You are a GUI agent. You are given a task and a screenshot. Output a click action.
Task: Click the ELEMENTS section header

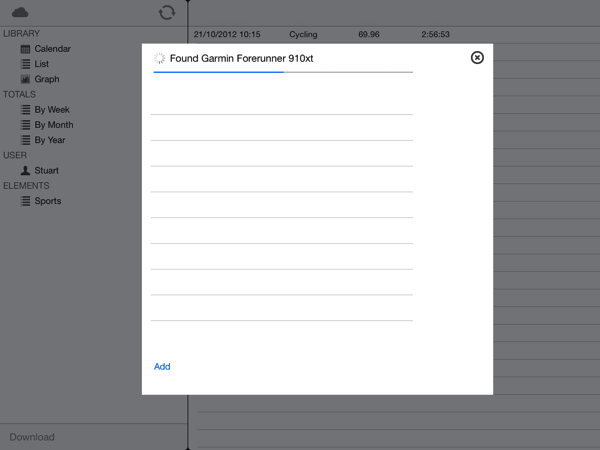click(x=26, y=186)
